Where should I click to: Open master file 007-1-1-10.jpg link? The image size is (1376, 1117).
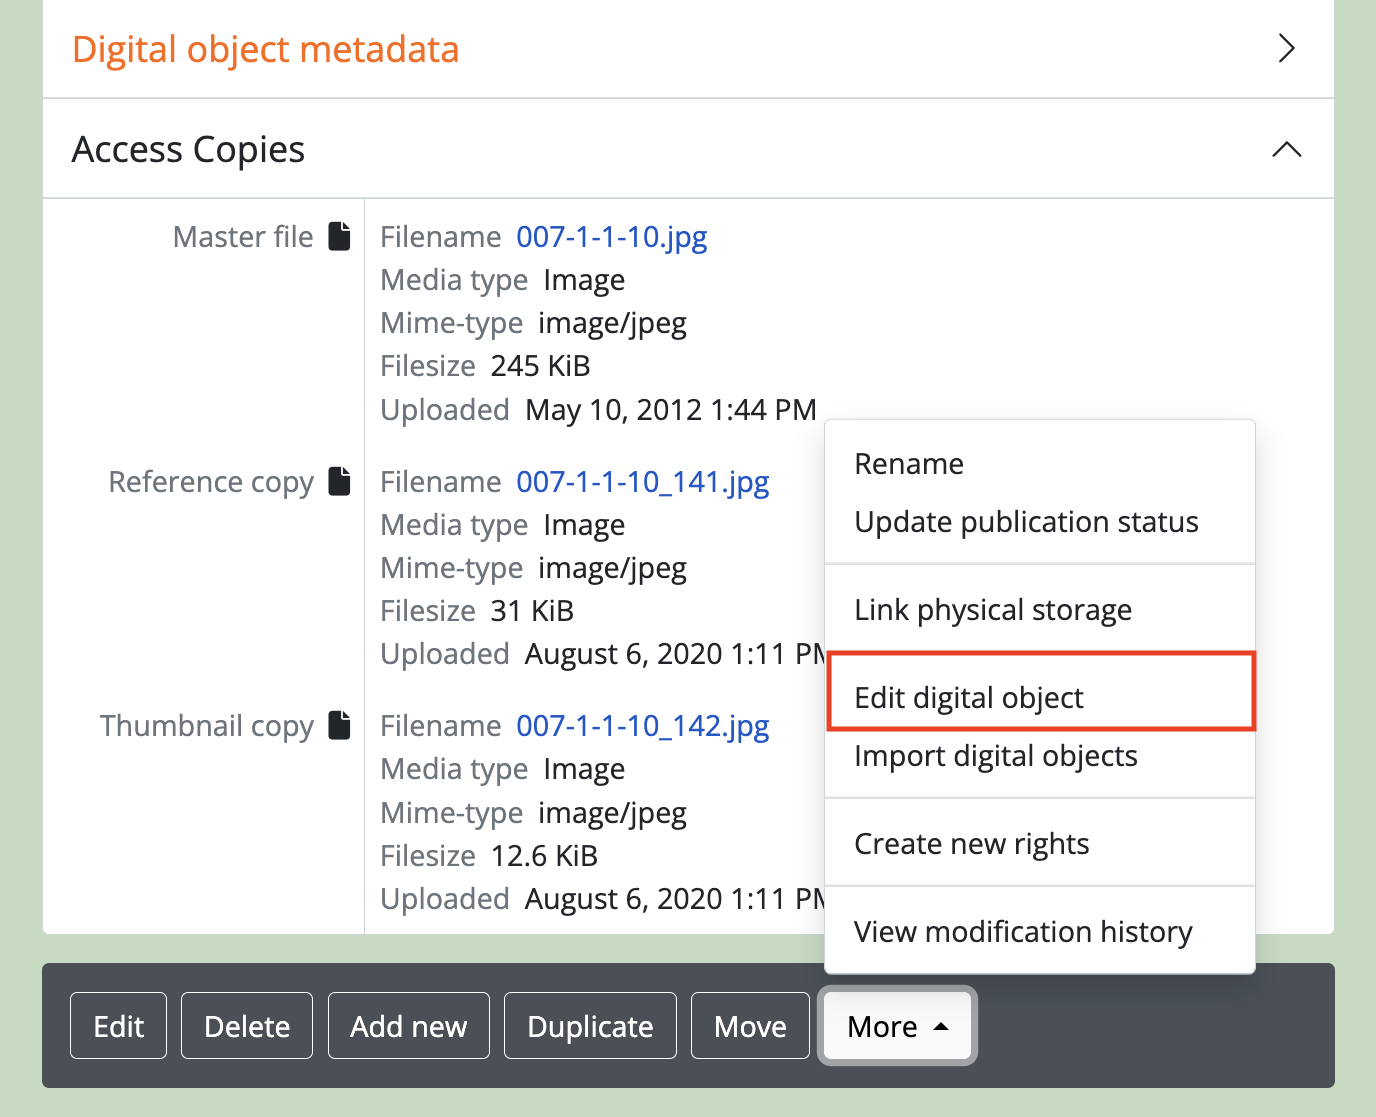coord(611,237)
